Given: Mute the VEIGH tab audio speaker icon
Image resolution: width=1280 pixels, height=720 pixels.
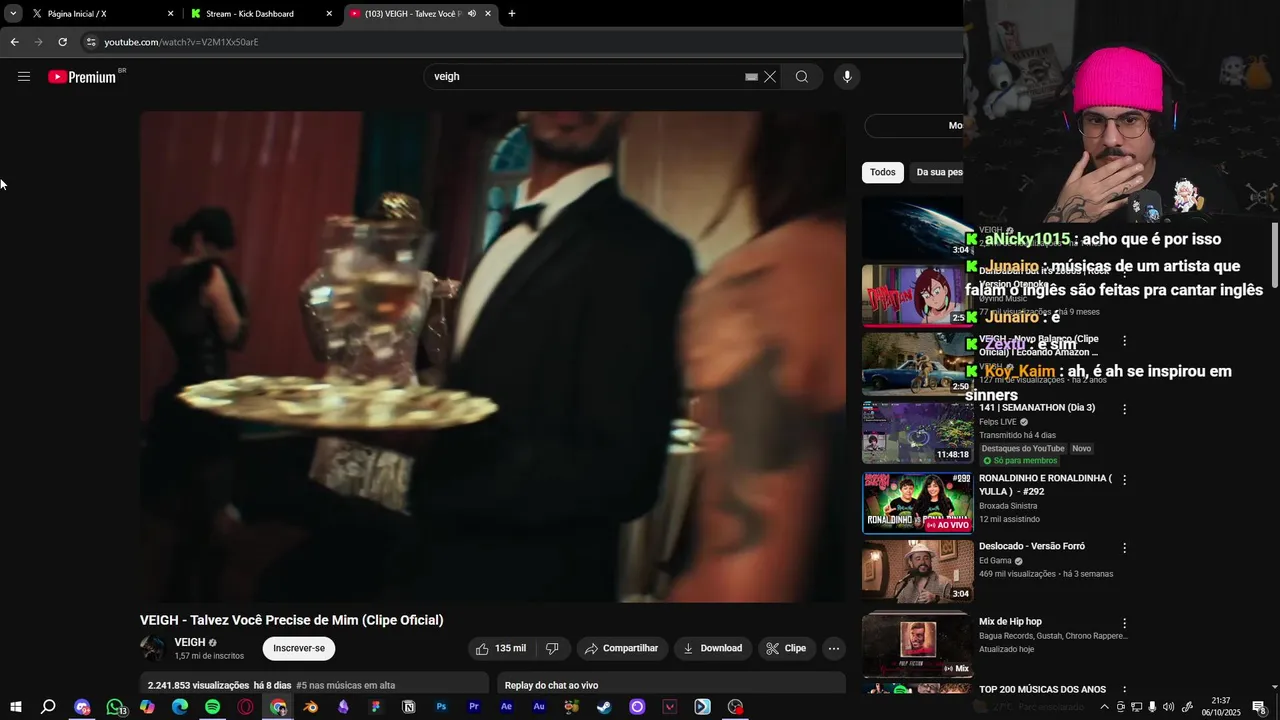Looking at the screenshot, I should click(x=472, y=14).
